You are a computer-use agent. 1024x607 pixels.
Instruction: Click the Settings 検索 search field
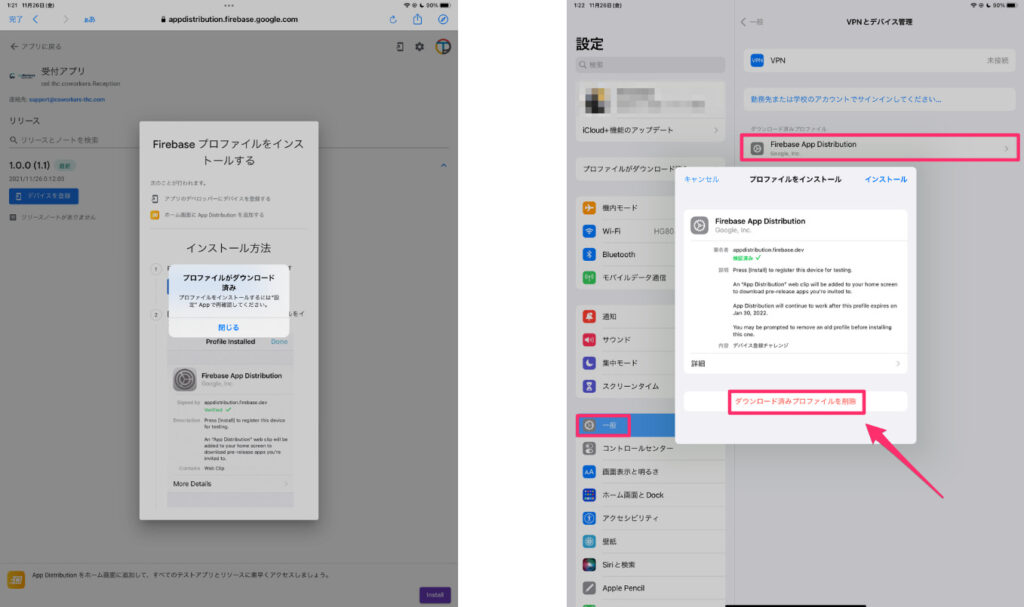click(x=650, y=65)
